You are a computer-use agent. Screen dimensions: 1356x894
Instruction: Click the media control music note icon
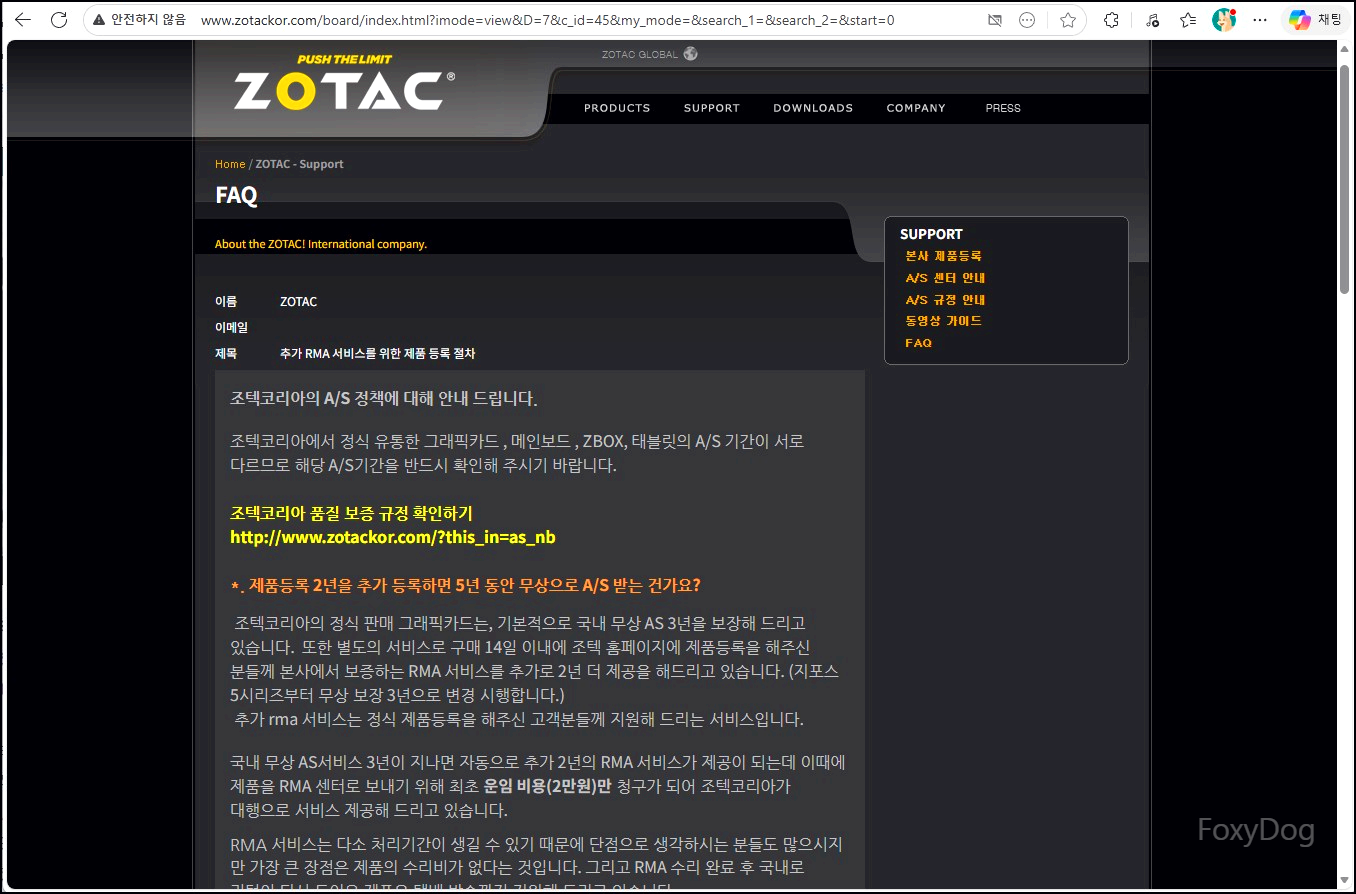click(1152, 20)
